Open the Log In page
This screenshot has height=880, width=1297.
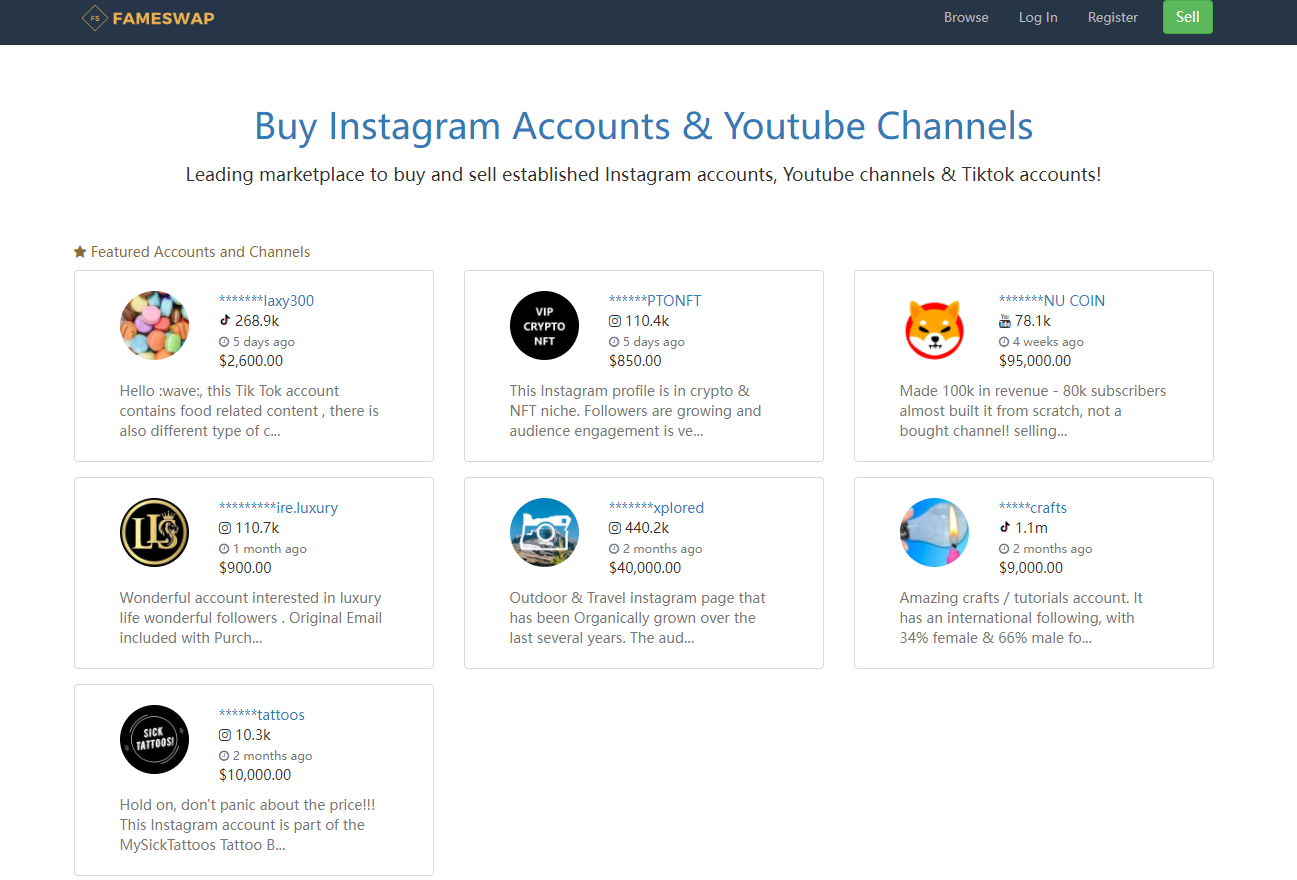1038,17
